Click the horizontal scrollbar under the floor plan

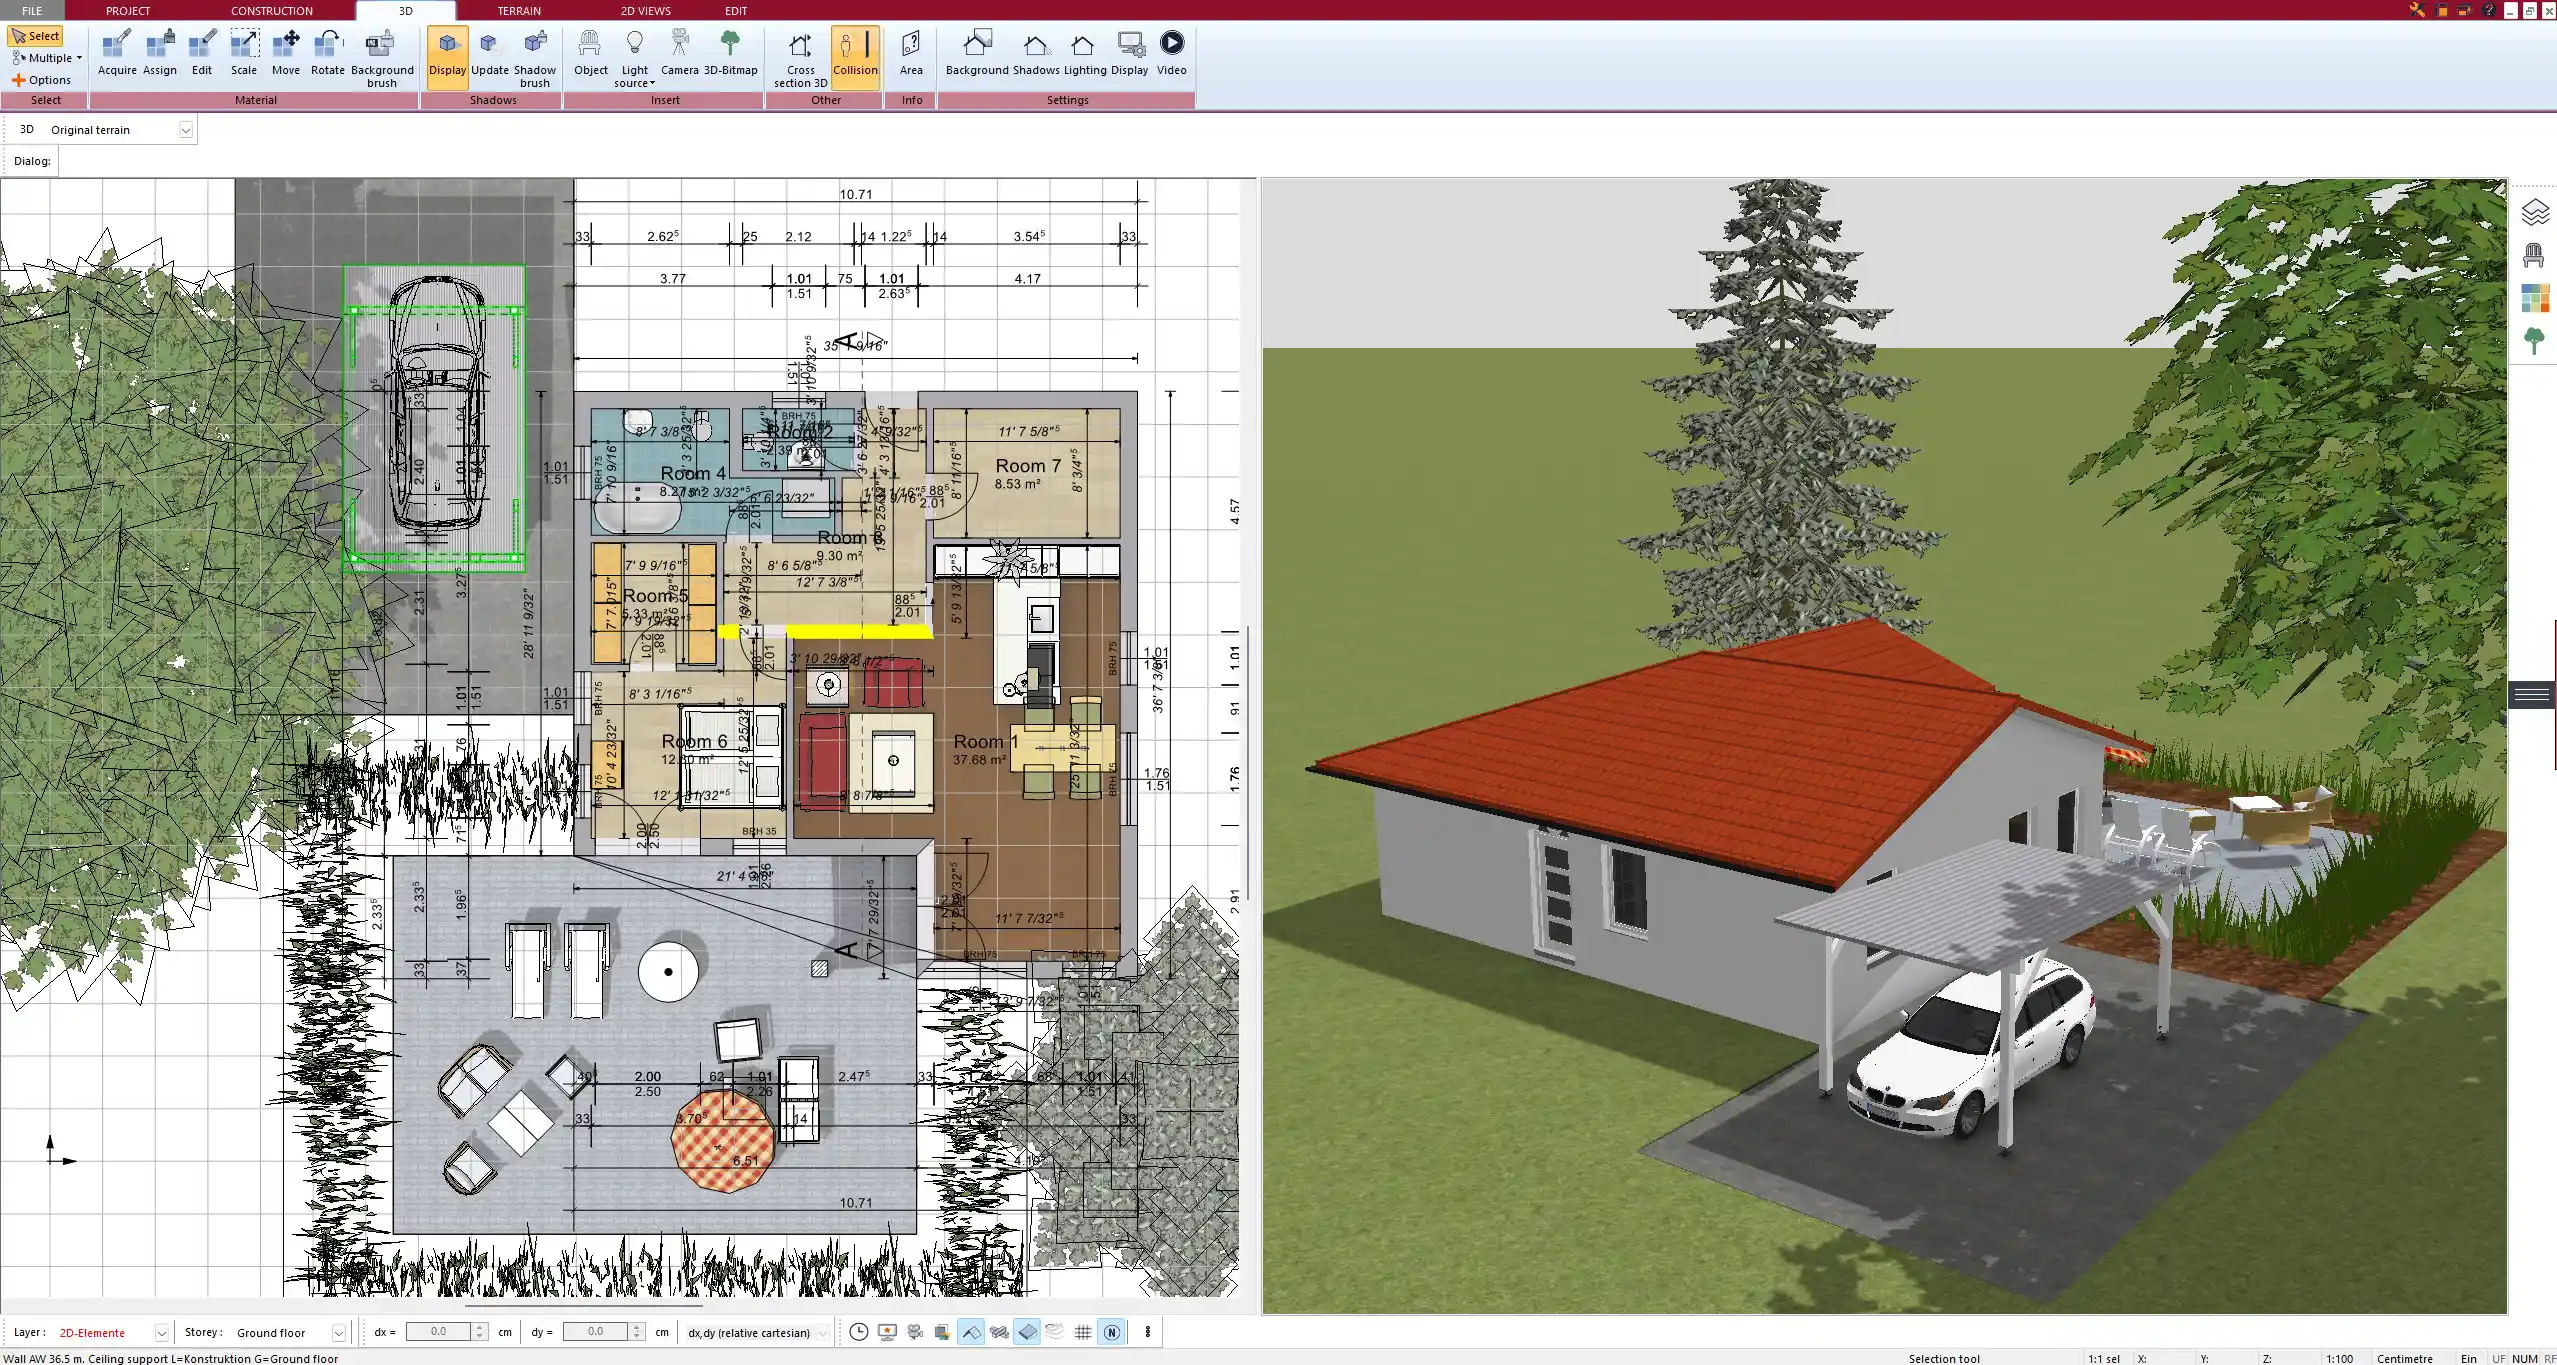584,1305
